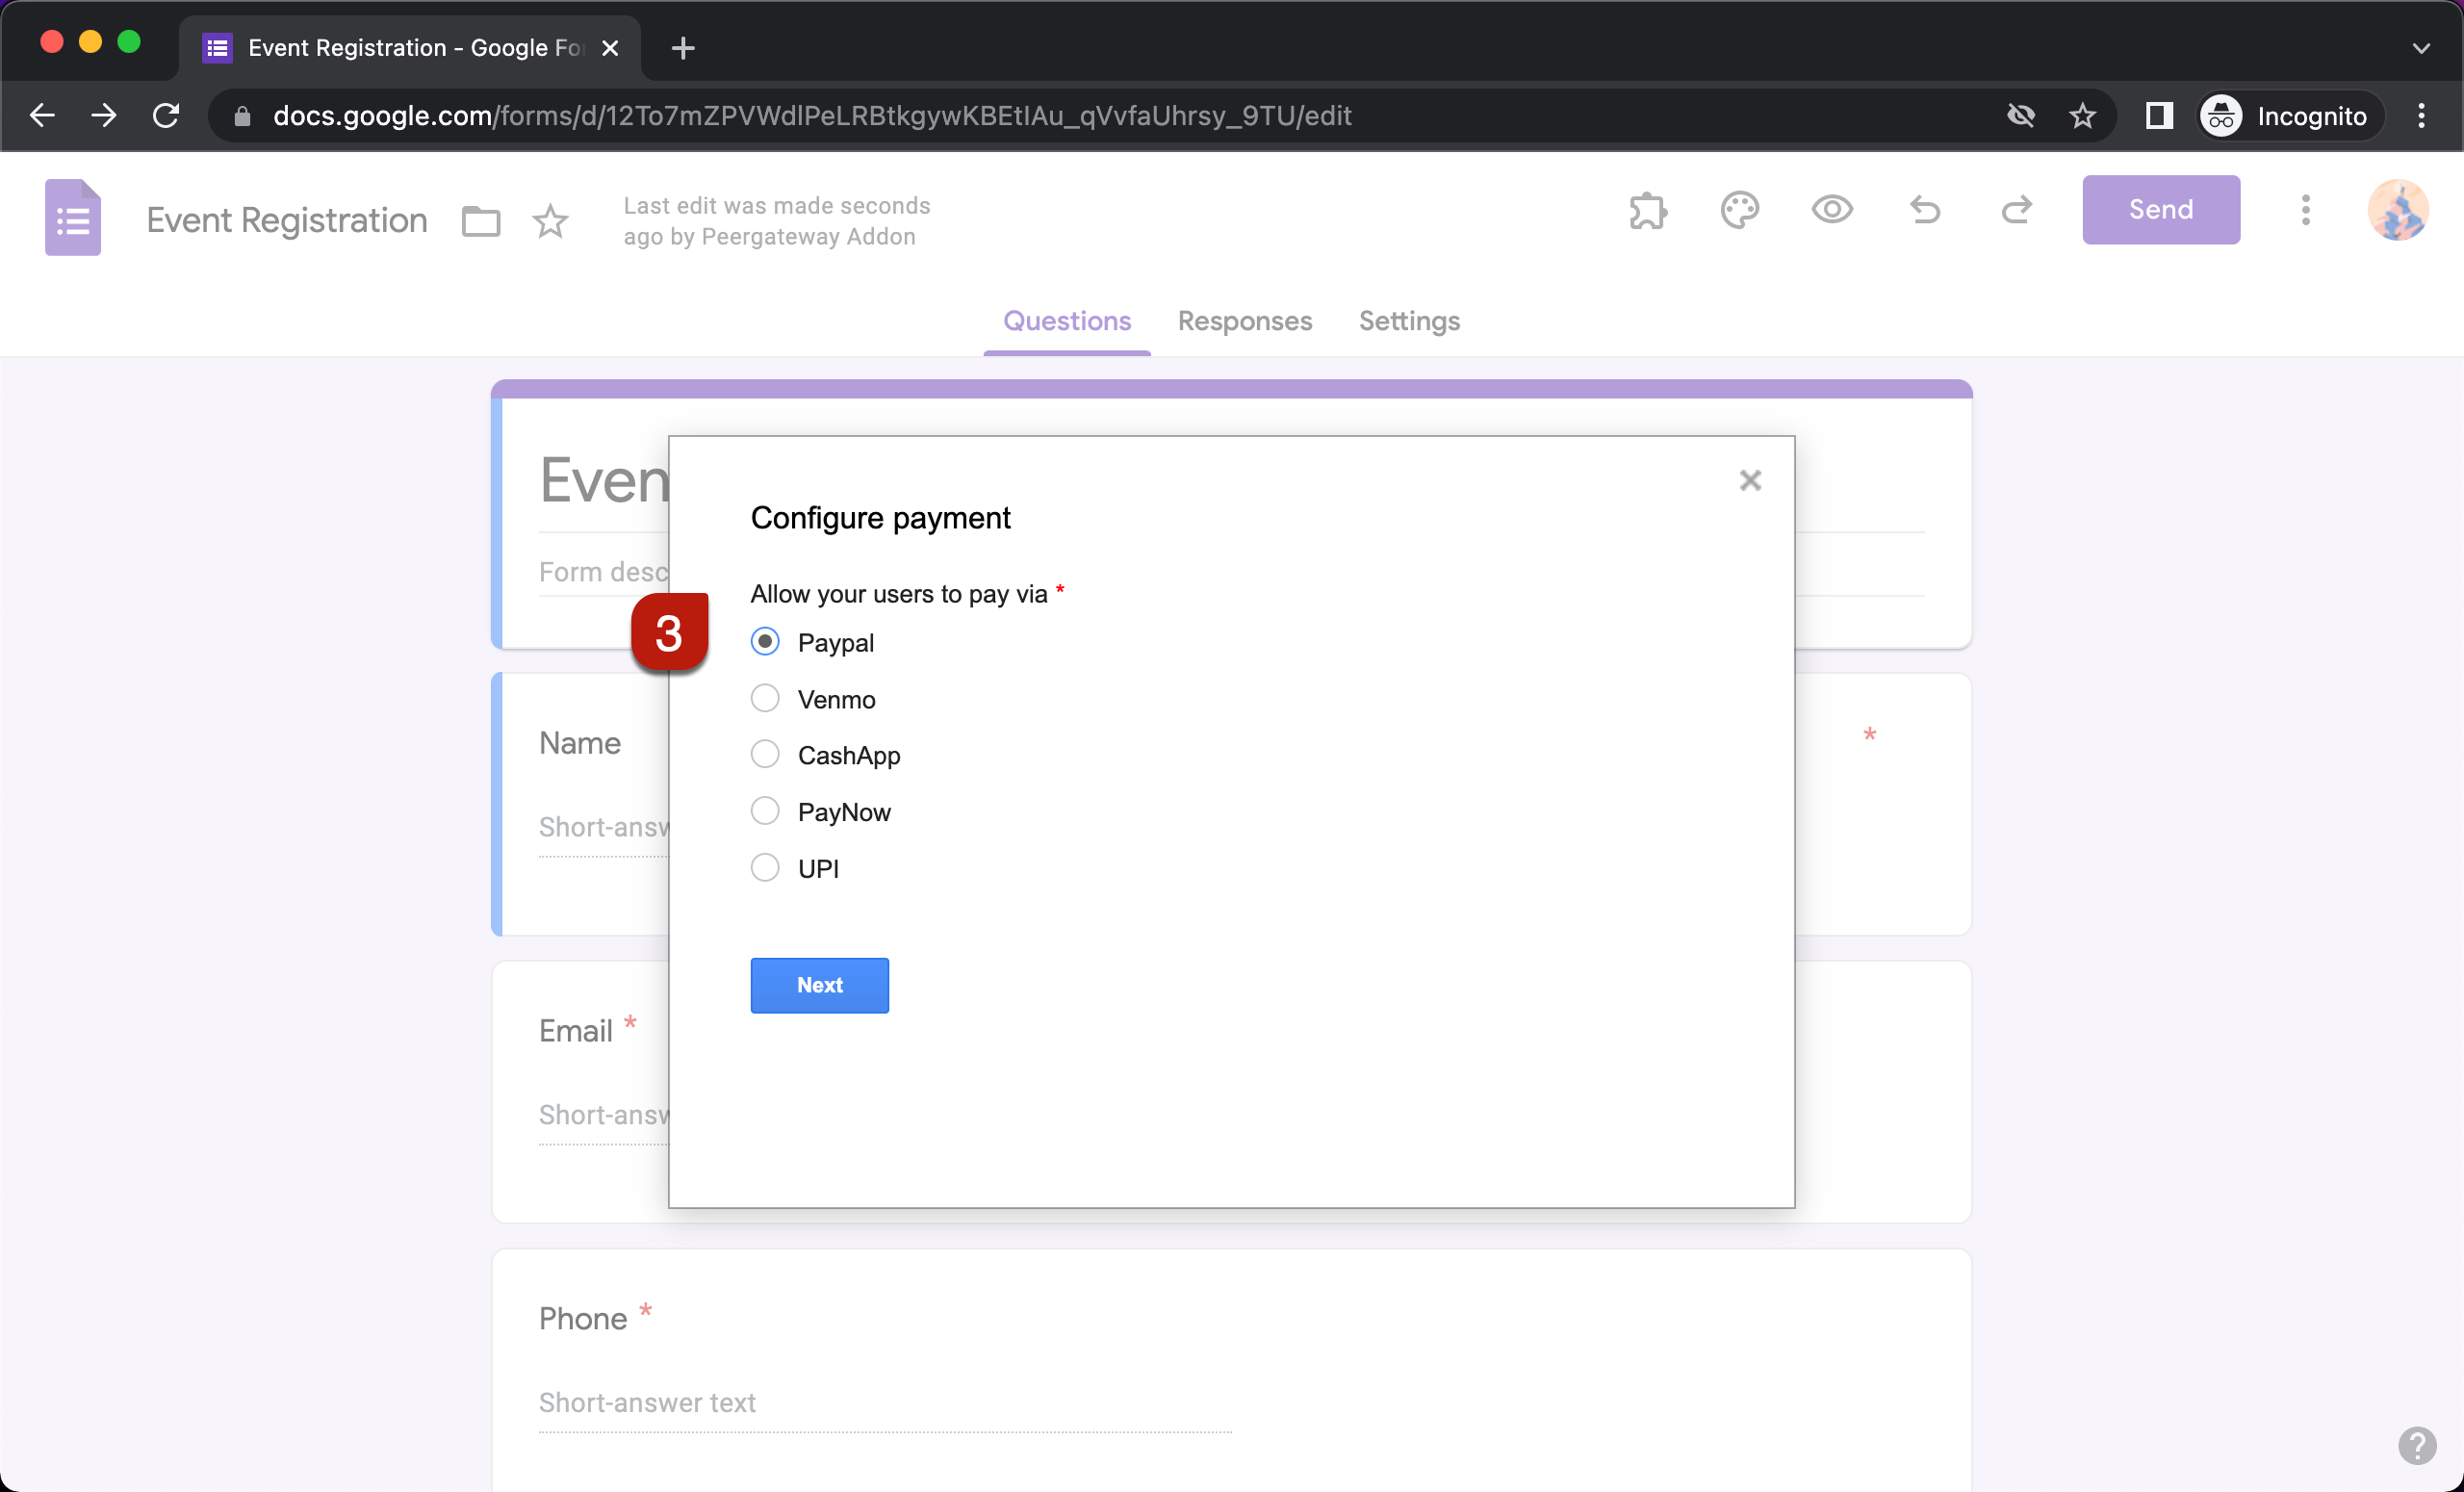Select Paypal as payment method
This screenshot has width=2464, height=1492.
[x=764, y=642]
